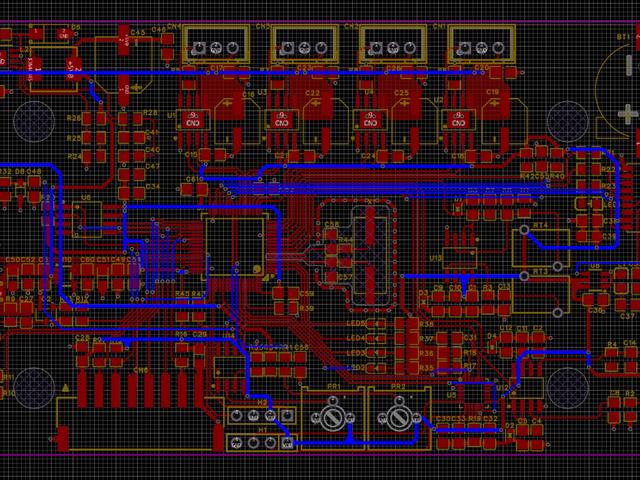
Task: Select the U2 regulator GND tab pad
Action: pyautogui.click(x=458, y=120)
